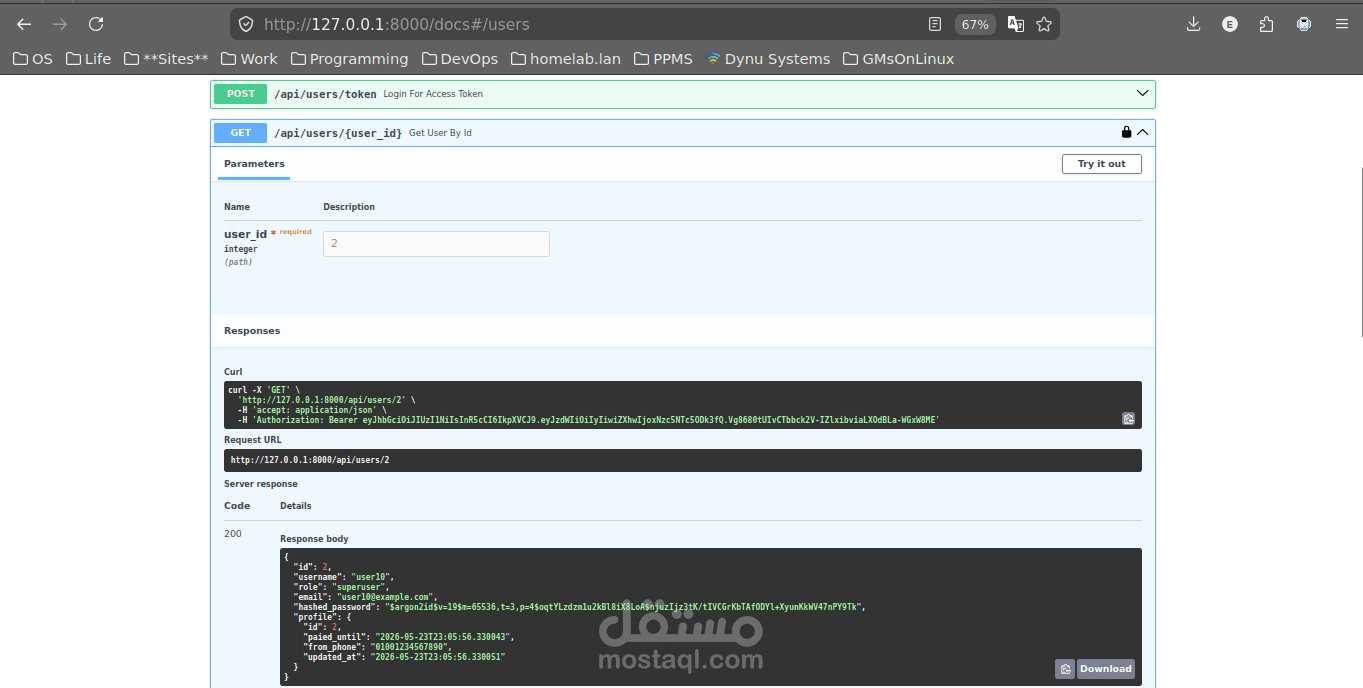Click the Try it out button

coord(1101,164)
